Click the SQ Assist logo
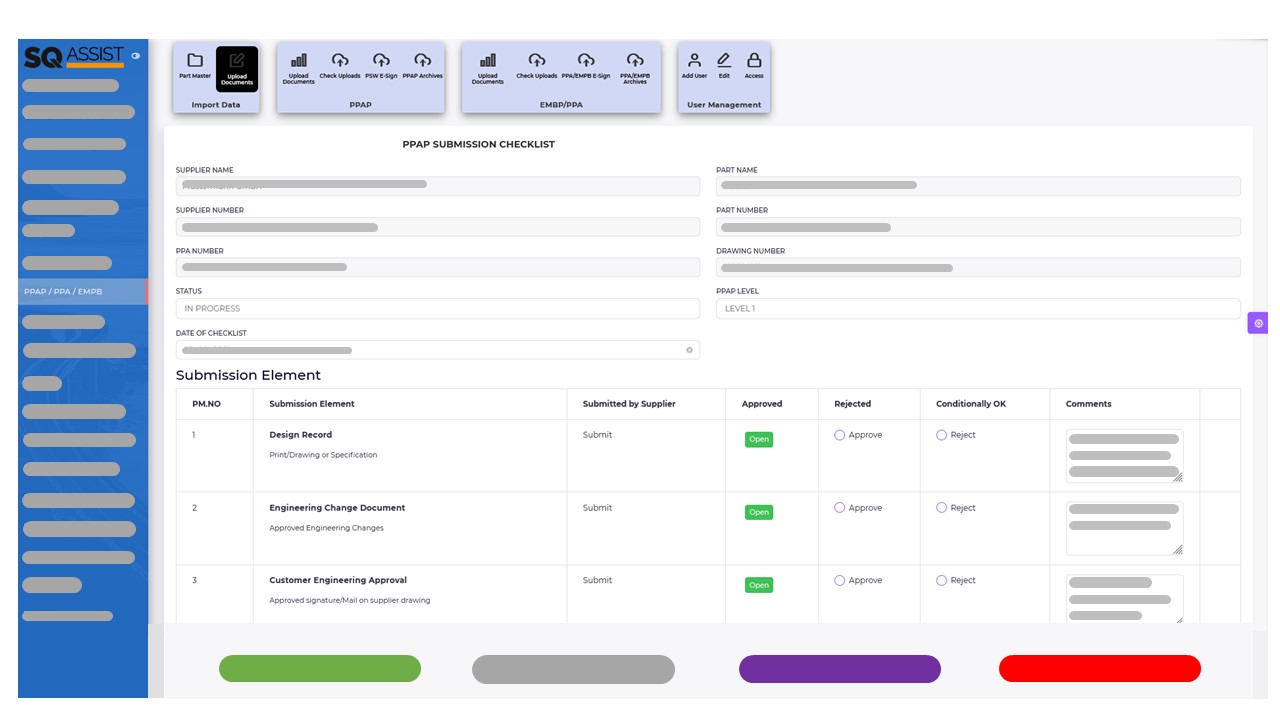The image size is (1280, 720). (74, 57)
